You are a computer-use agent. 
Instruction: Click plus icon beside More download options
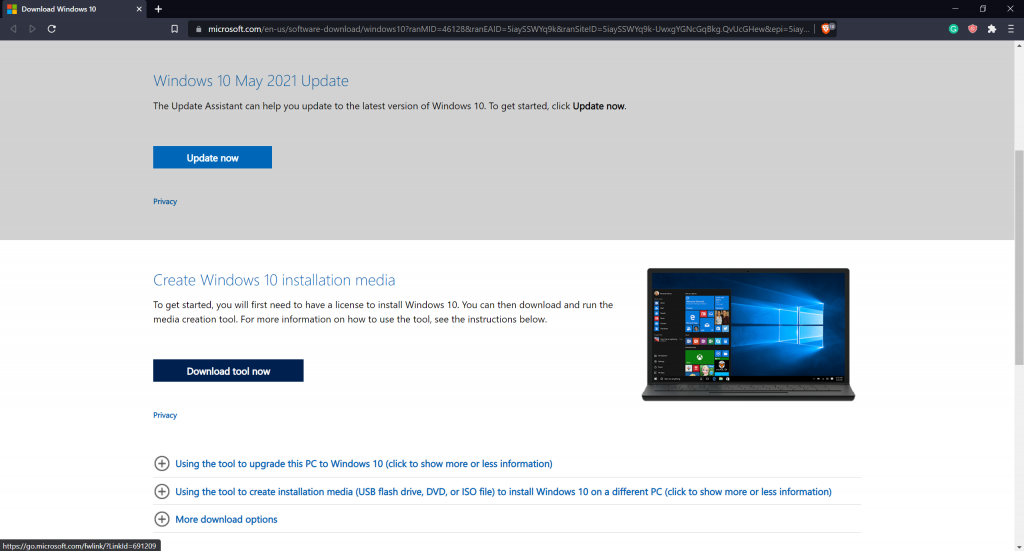pyautogui.click(x=161, y=520)
